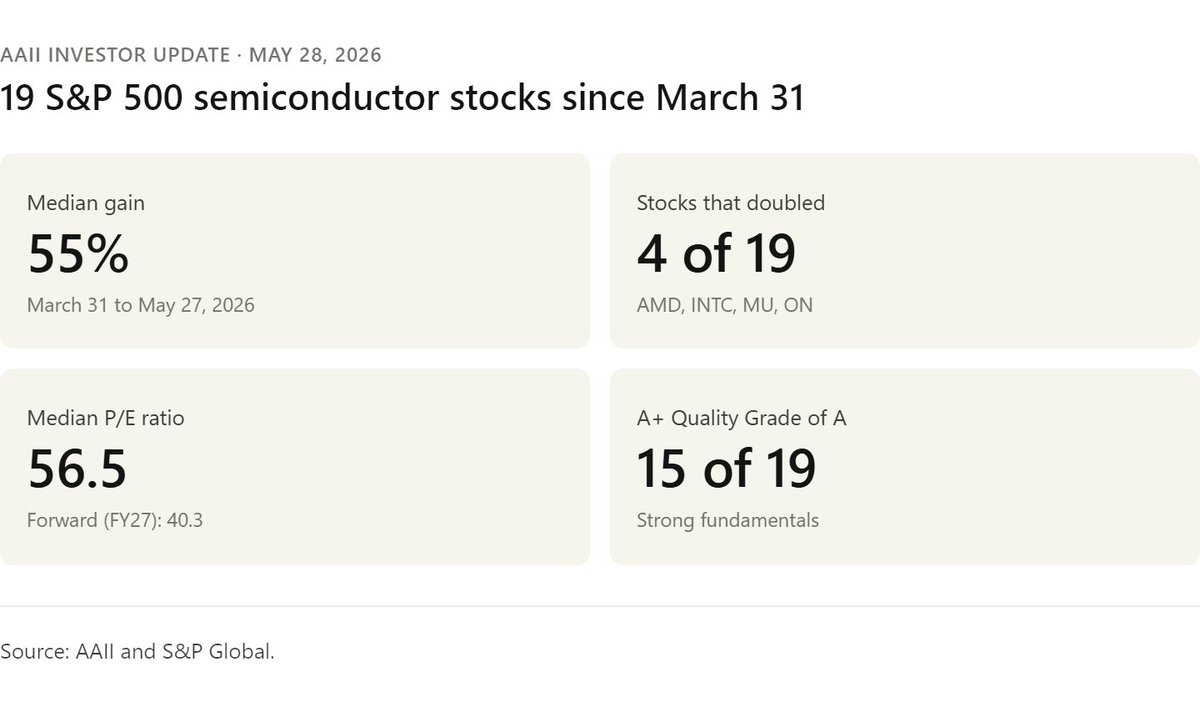This screenshot has height=707, width=1200.
Task: Click the Forward (FY27): 40.3 subtext
Action: coord(115,520)
